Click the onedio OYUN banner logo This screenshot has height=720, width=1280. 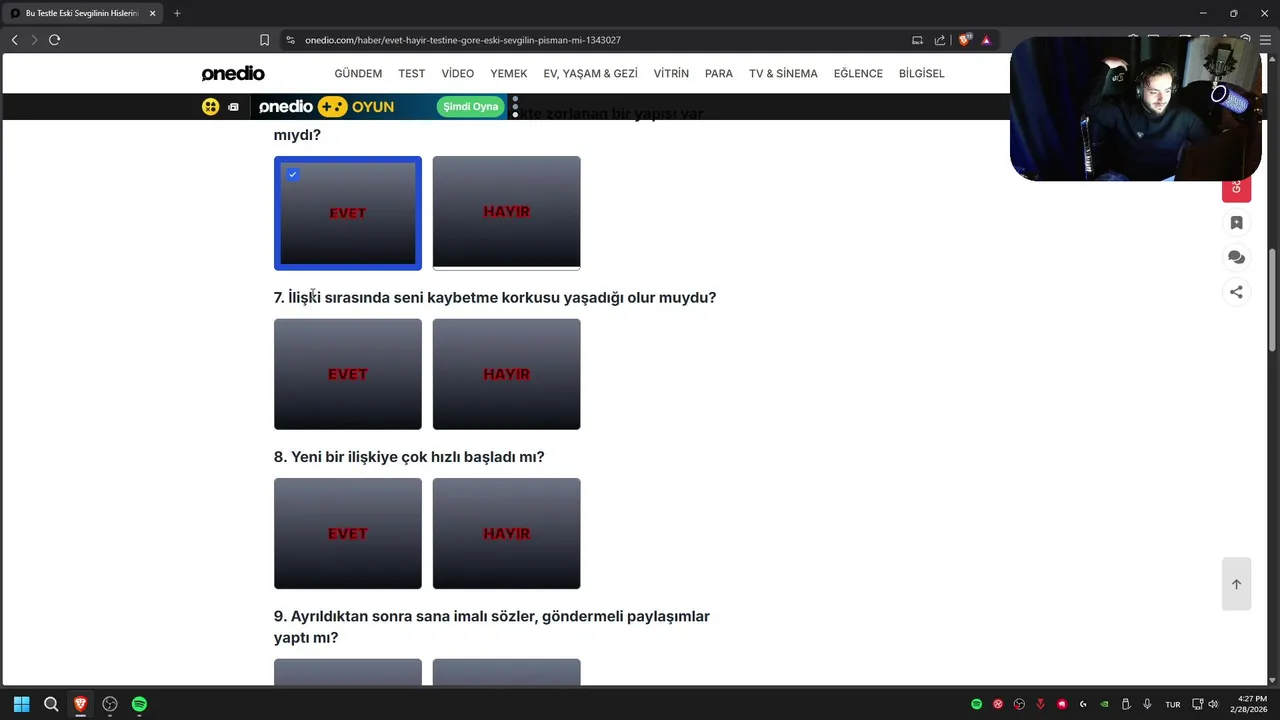pos(326,107)
